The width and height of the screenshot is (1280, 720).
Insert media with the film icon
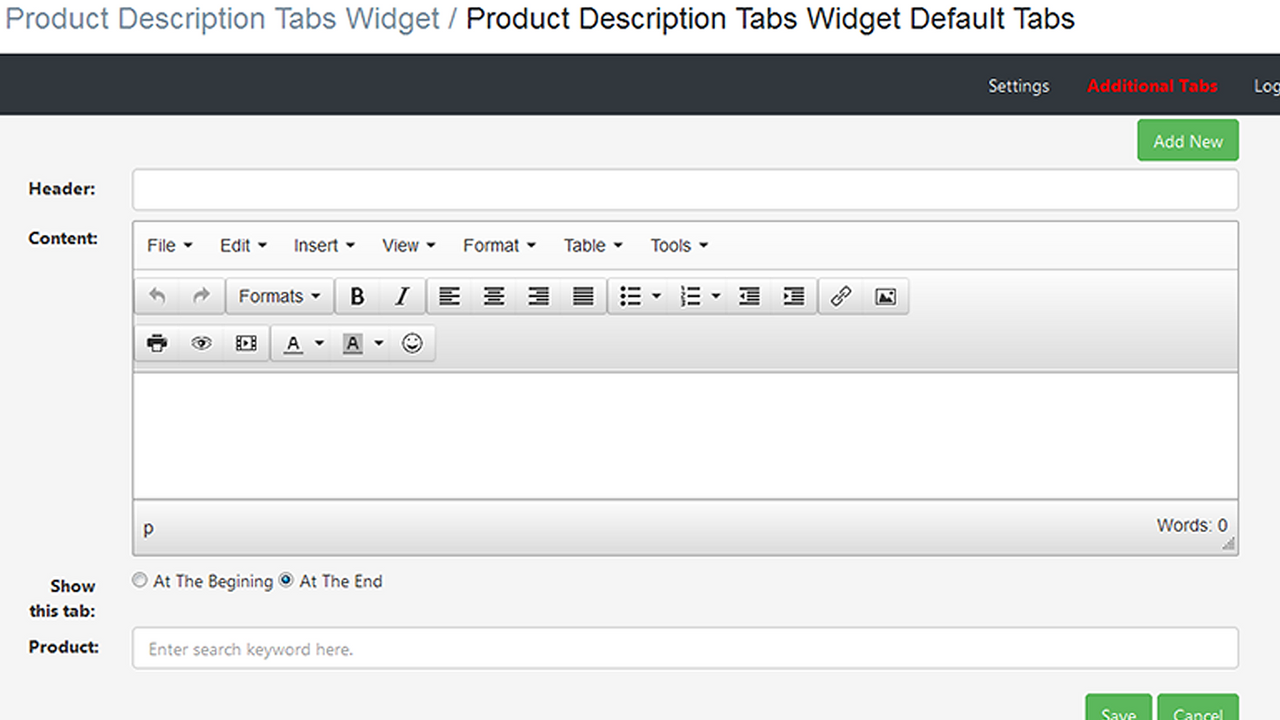click(246, 343)
